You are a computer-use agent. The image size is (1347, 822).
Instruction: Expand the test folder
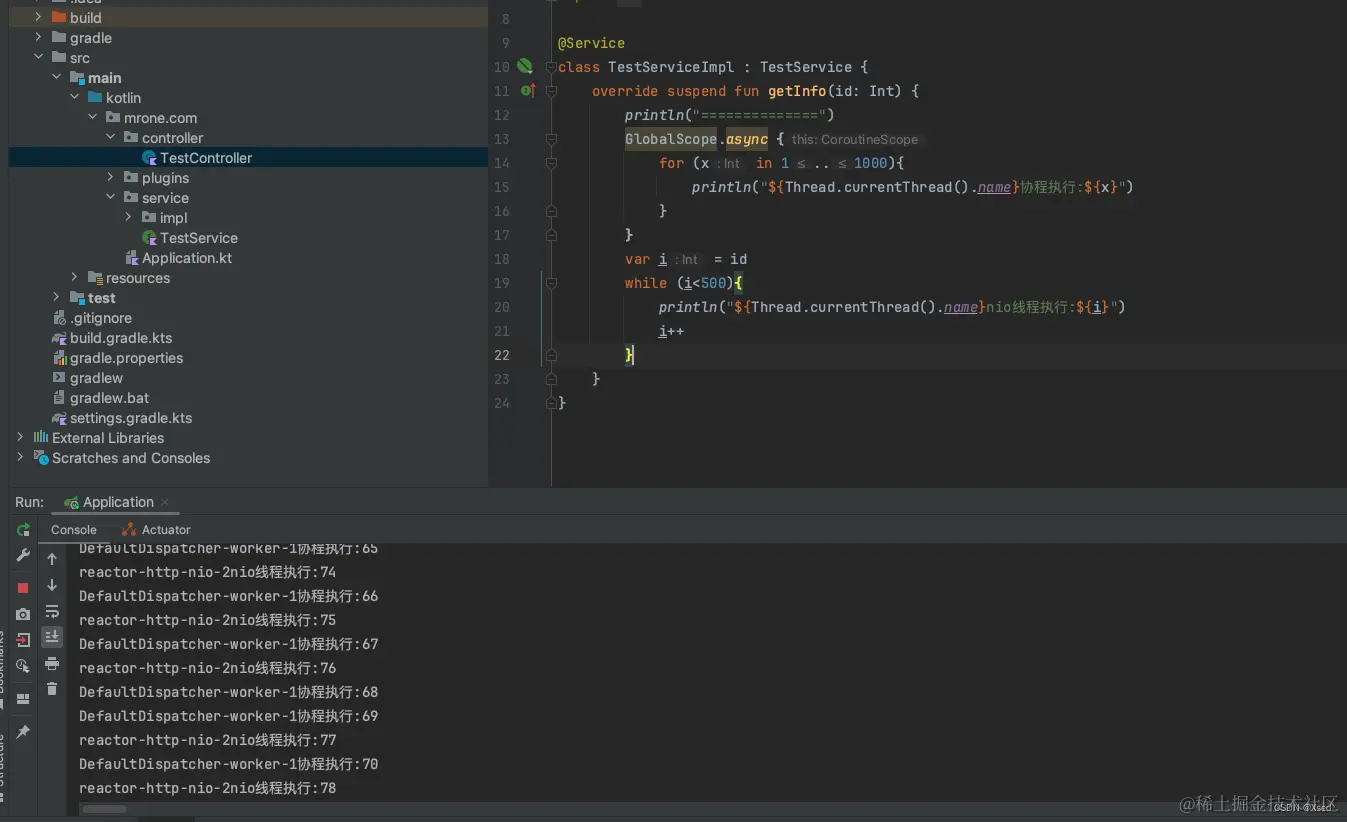click(x=56, y=298)
